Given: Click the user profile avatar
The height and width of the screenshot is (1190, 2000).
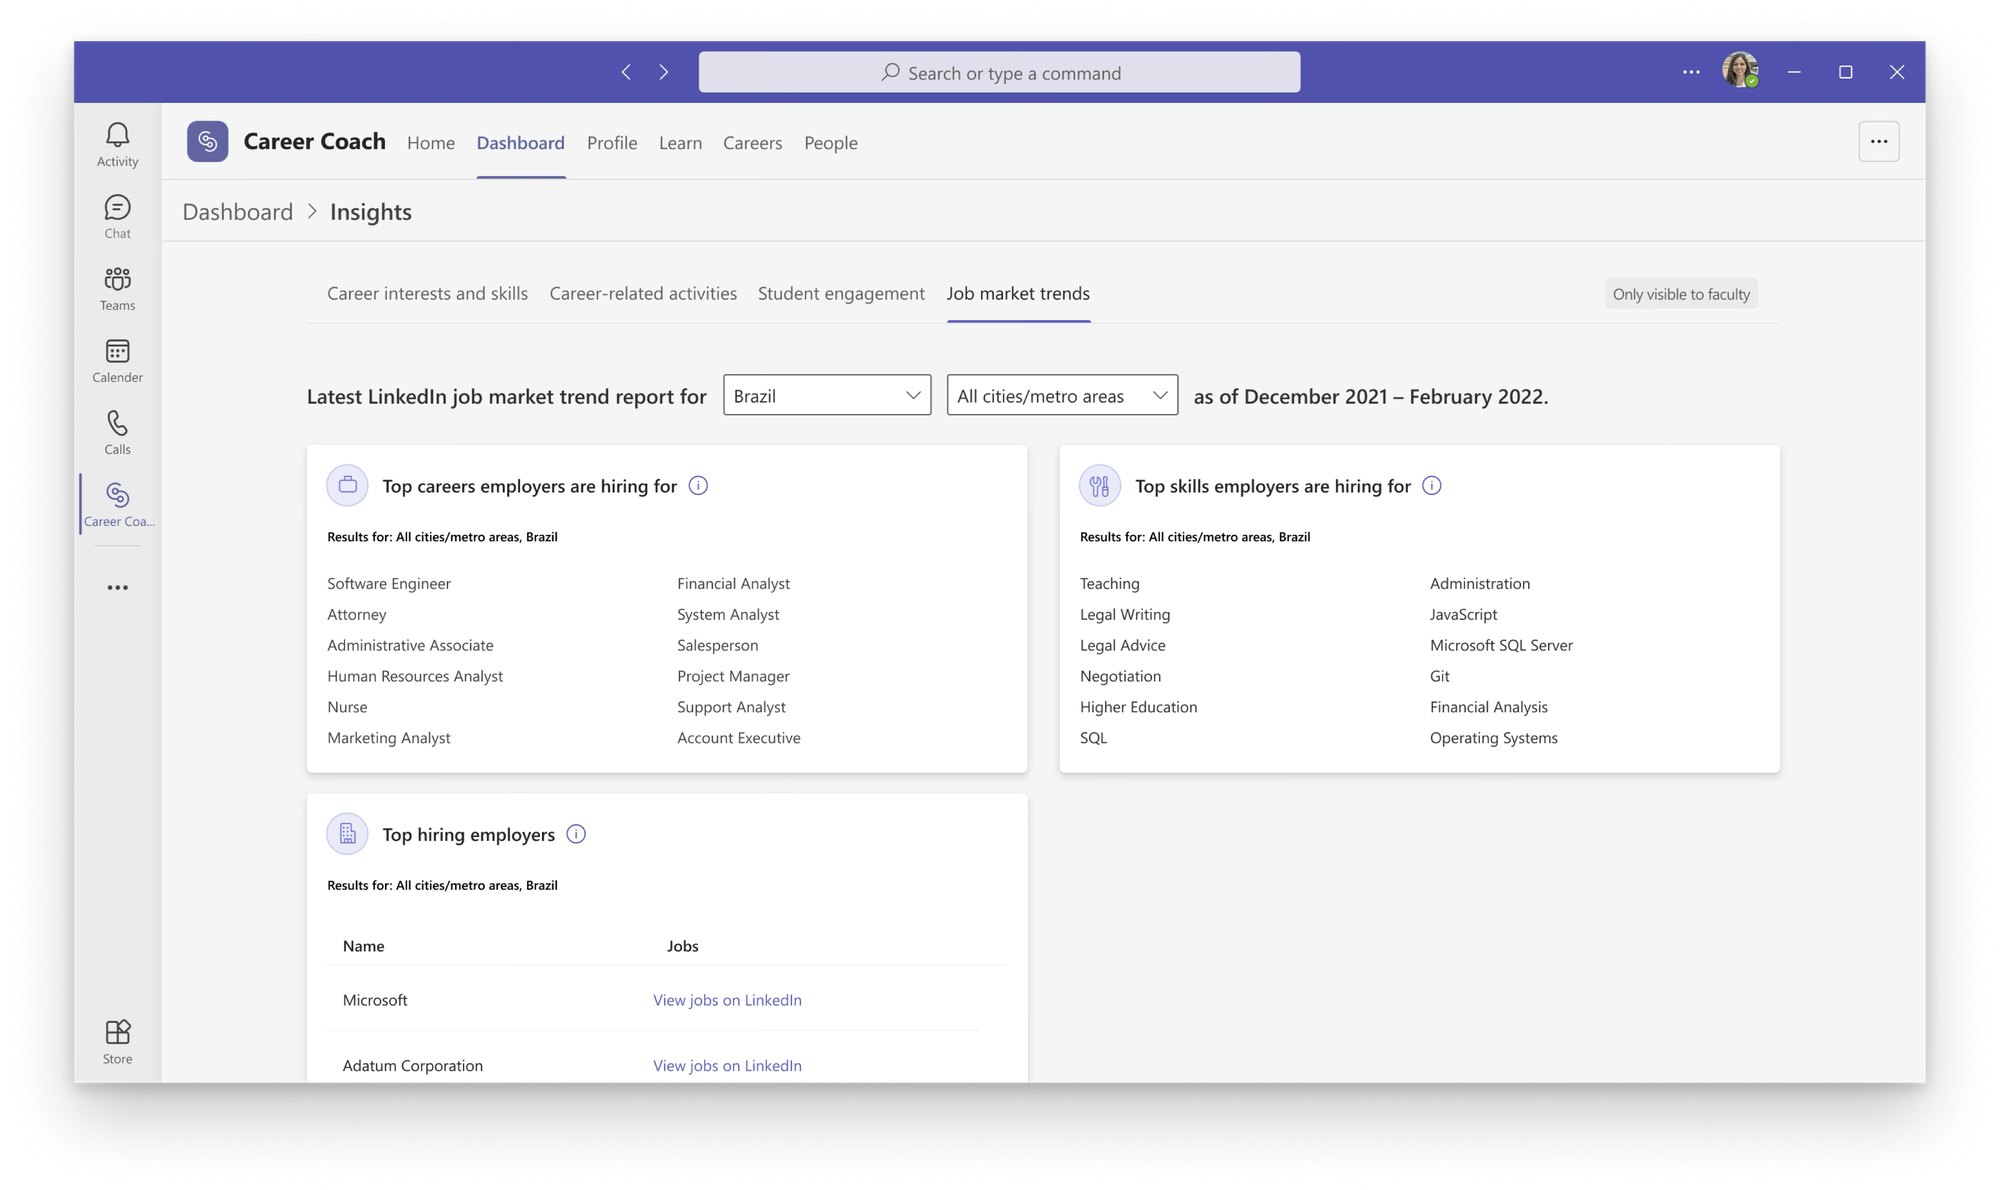Looking at the screenshot, I should coord(1740,70).
